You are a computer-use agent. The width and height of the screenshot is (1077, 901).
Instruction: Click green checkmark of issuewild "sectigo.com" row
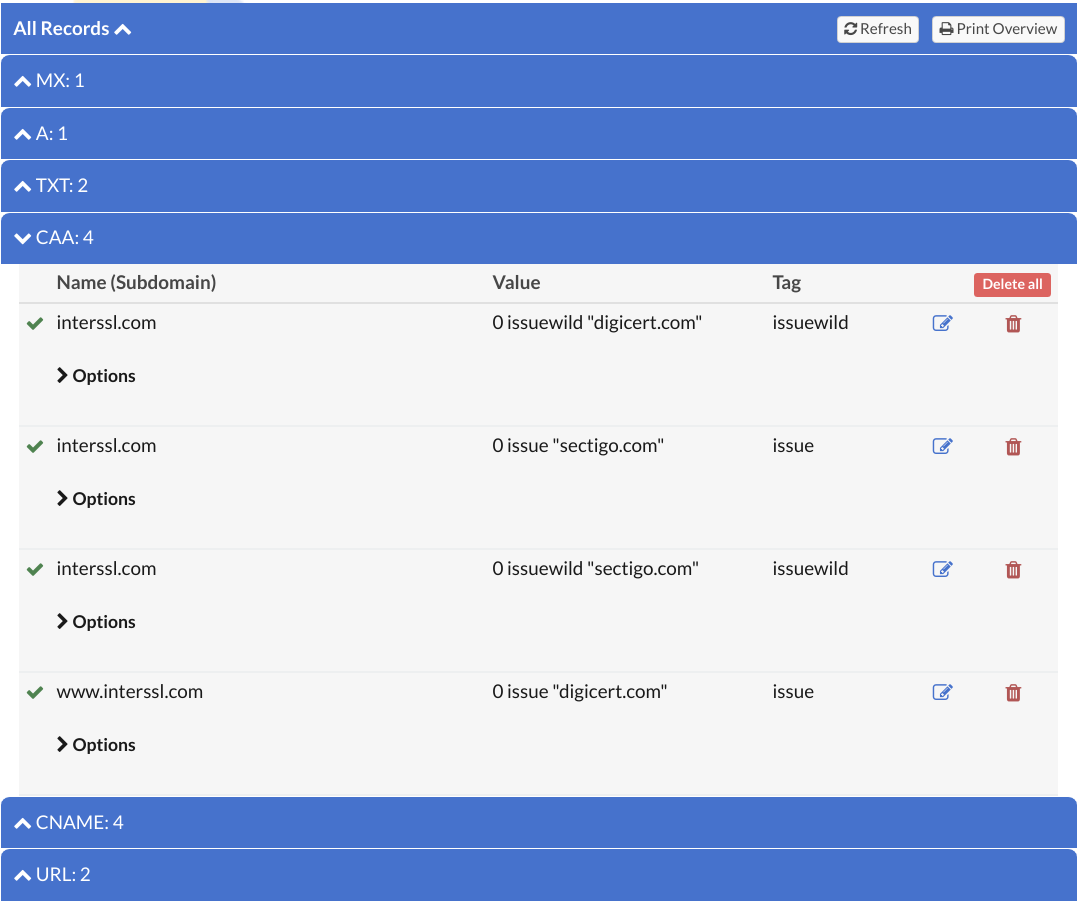(x=35, y=569)
